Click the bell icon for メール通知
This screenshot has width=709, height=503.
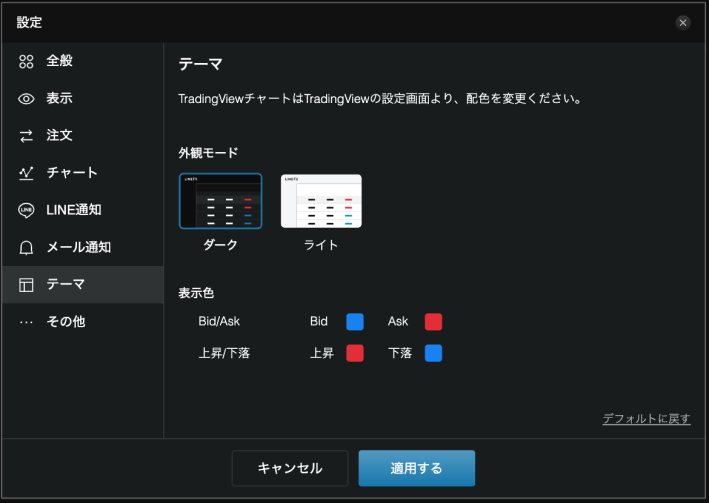tap(27, 247)
